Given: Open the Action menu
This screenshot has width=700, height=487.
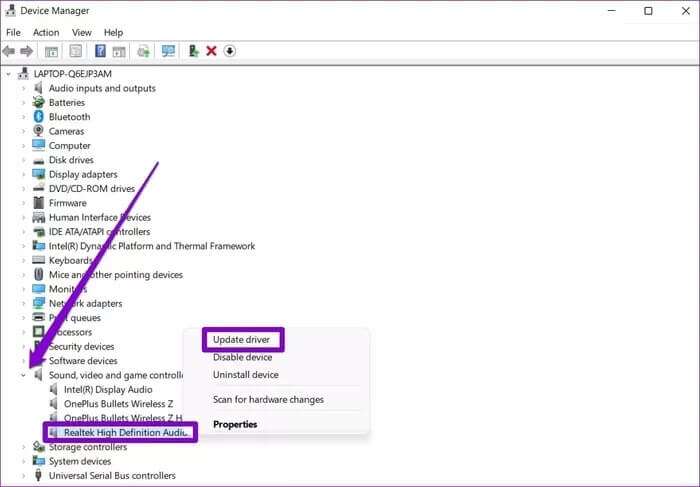Looking at the screenshot, I should [x=46, y=33].
